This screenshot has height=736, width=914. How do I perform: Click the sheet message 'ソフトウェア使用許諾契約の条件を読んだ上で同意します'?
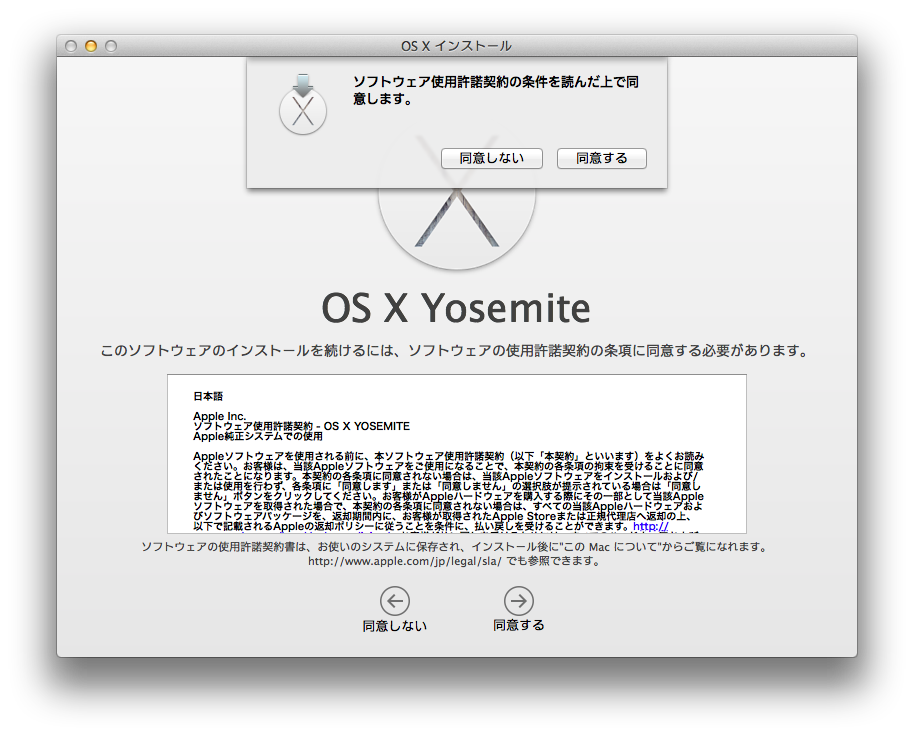pos(495,90)
